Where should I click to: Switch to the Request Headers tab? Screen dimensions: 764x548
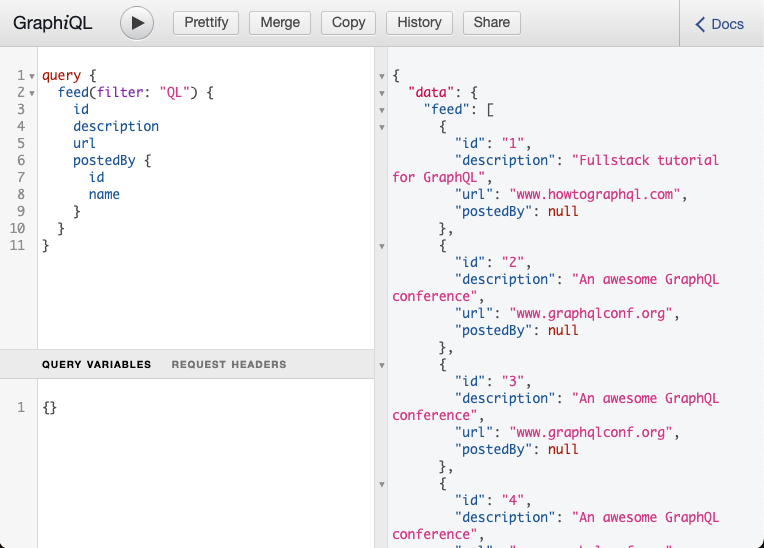coord(229,364)
